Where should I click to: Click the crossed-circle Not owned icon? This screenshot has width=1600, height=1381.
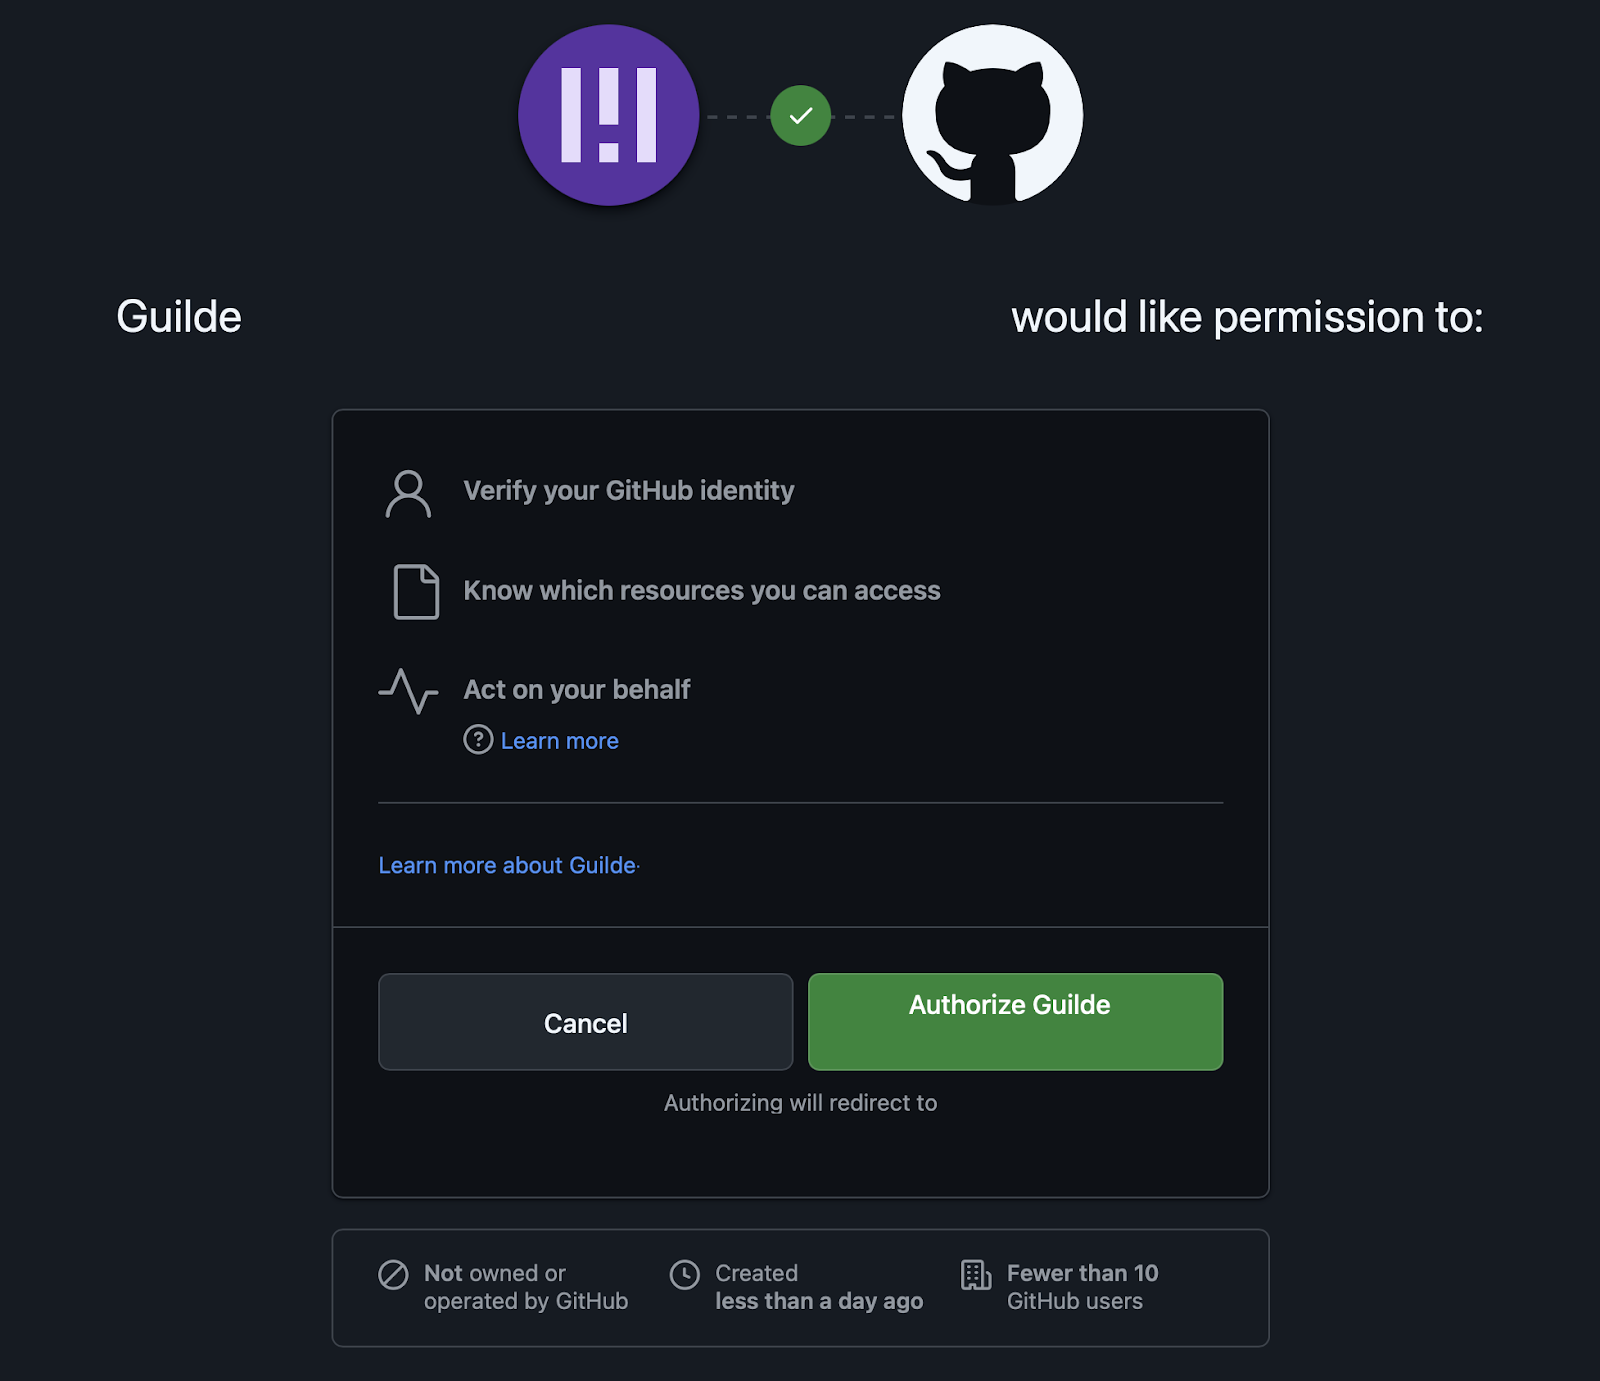(x=393, y=1275)
